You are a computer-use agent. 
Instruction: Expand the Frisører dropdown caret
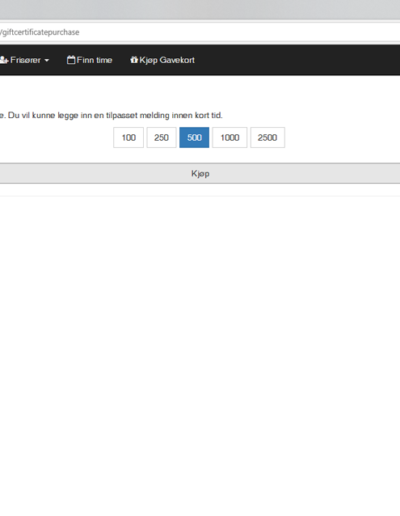point(47,60)
